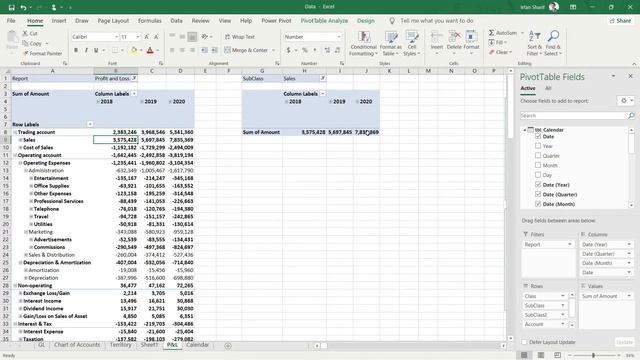640x360 pixels.
Task: Open Cell Styles gallery
Action: 411,43
